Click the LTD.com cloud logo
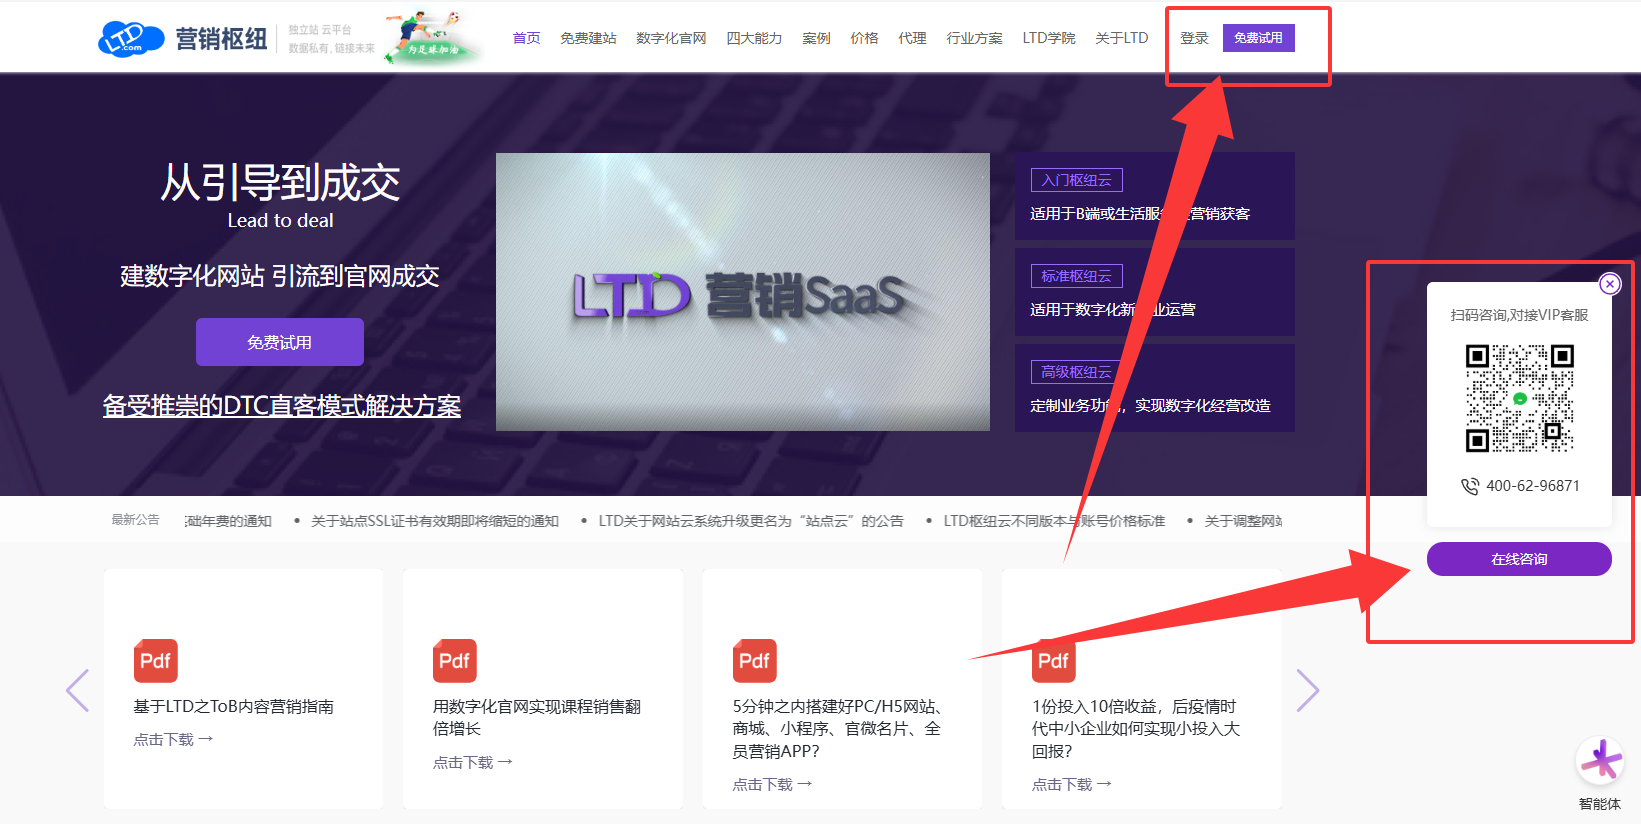Viewport: 1641px width, 824px height. point(131,39)
